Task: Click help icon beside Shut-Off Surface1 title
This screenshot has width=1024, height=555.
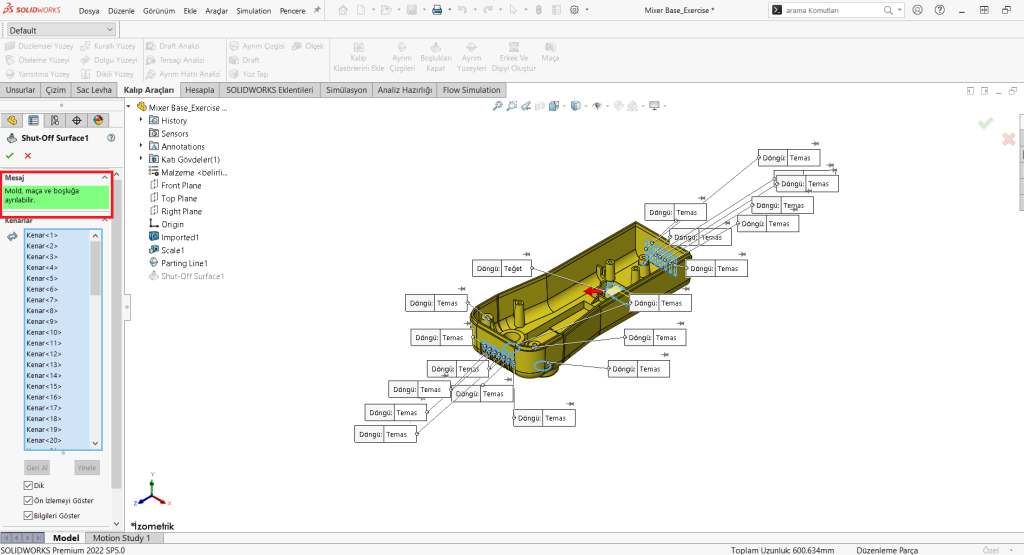Action: pyautogui.click(x=111, y=138)
